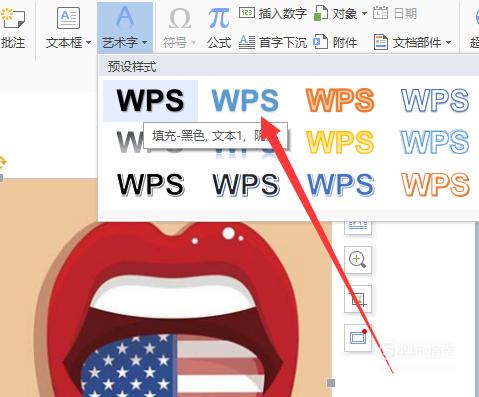Screen dimensions: 479x397
Task: Click the 艺术字 word art icon
Action: point(125,17)
